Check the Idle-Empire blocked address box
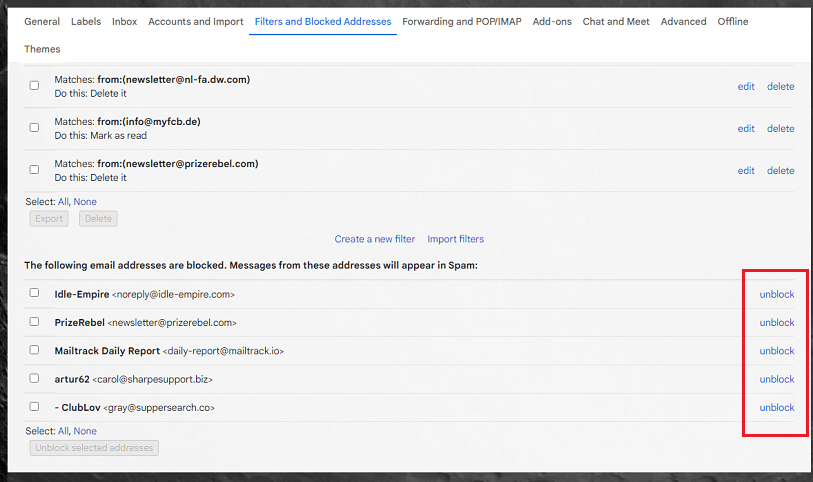 [34, 293]
